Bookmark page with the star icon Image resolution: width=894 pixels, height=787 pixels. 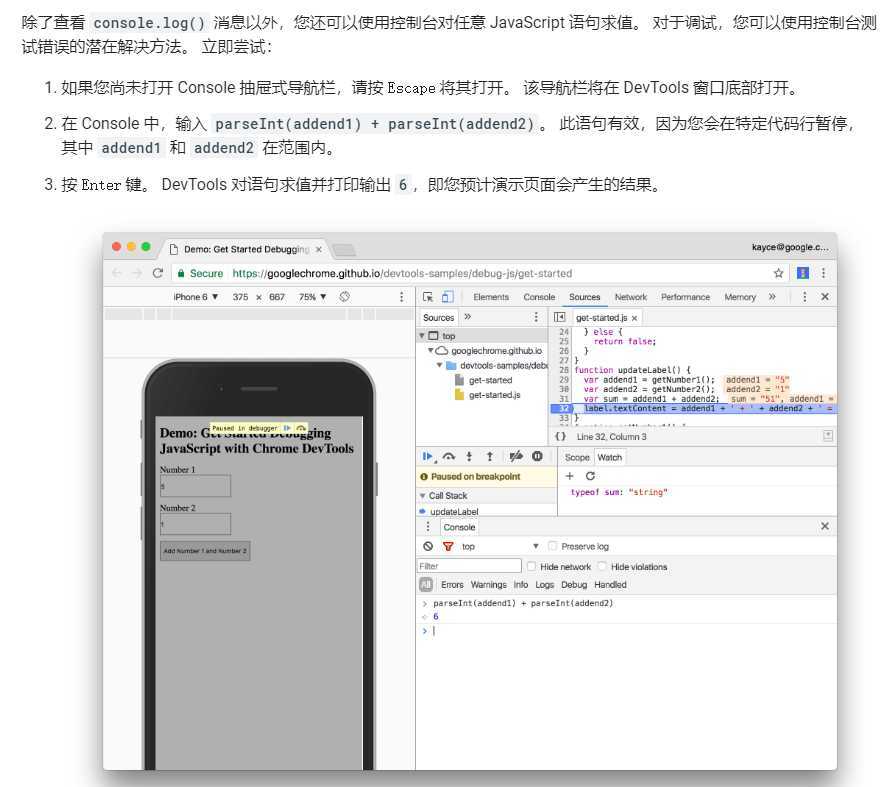coord(778,273)
